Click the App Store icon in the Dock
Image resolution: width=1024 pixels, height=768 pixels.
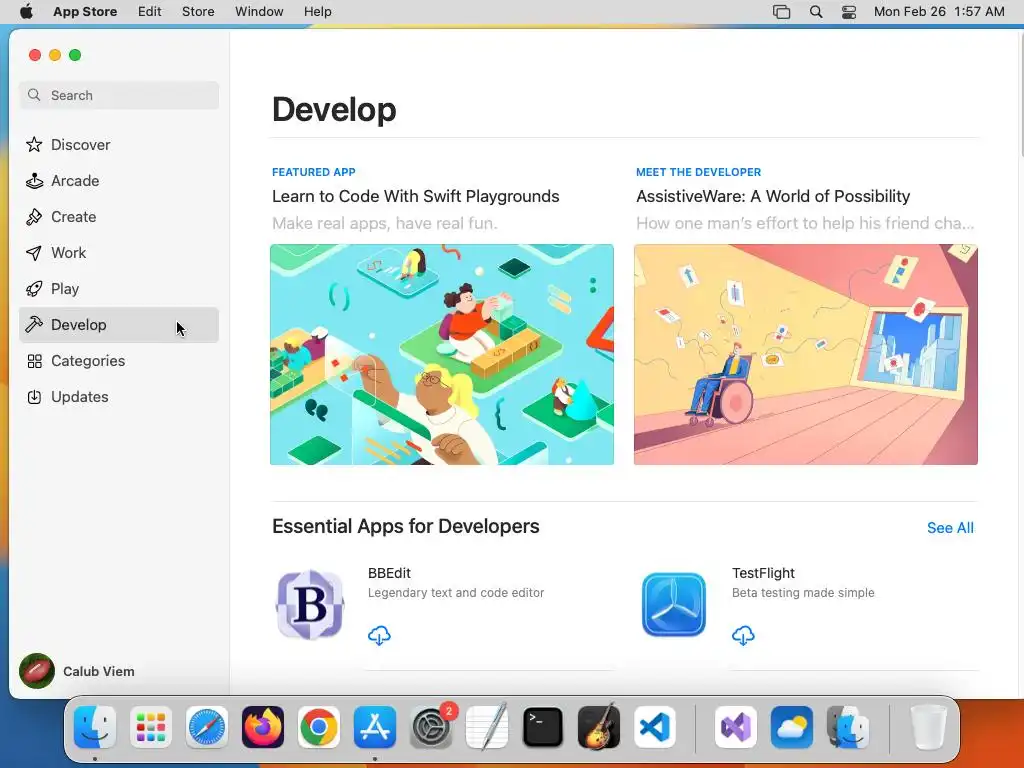pos(375,727)
